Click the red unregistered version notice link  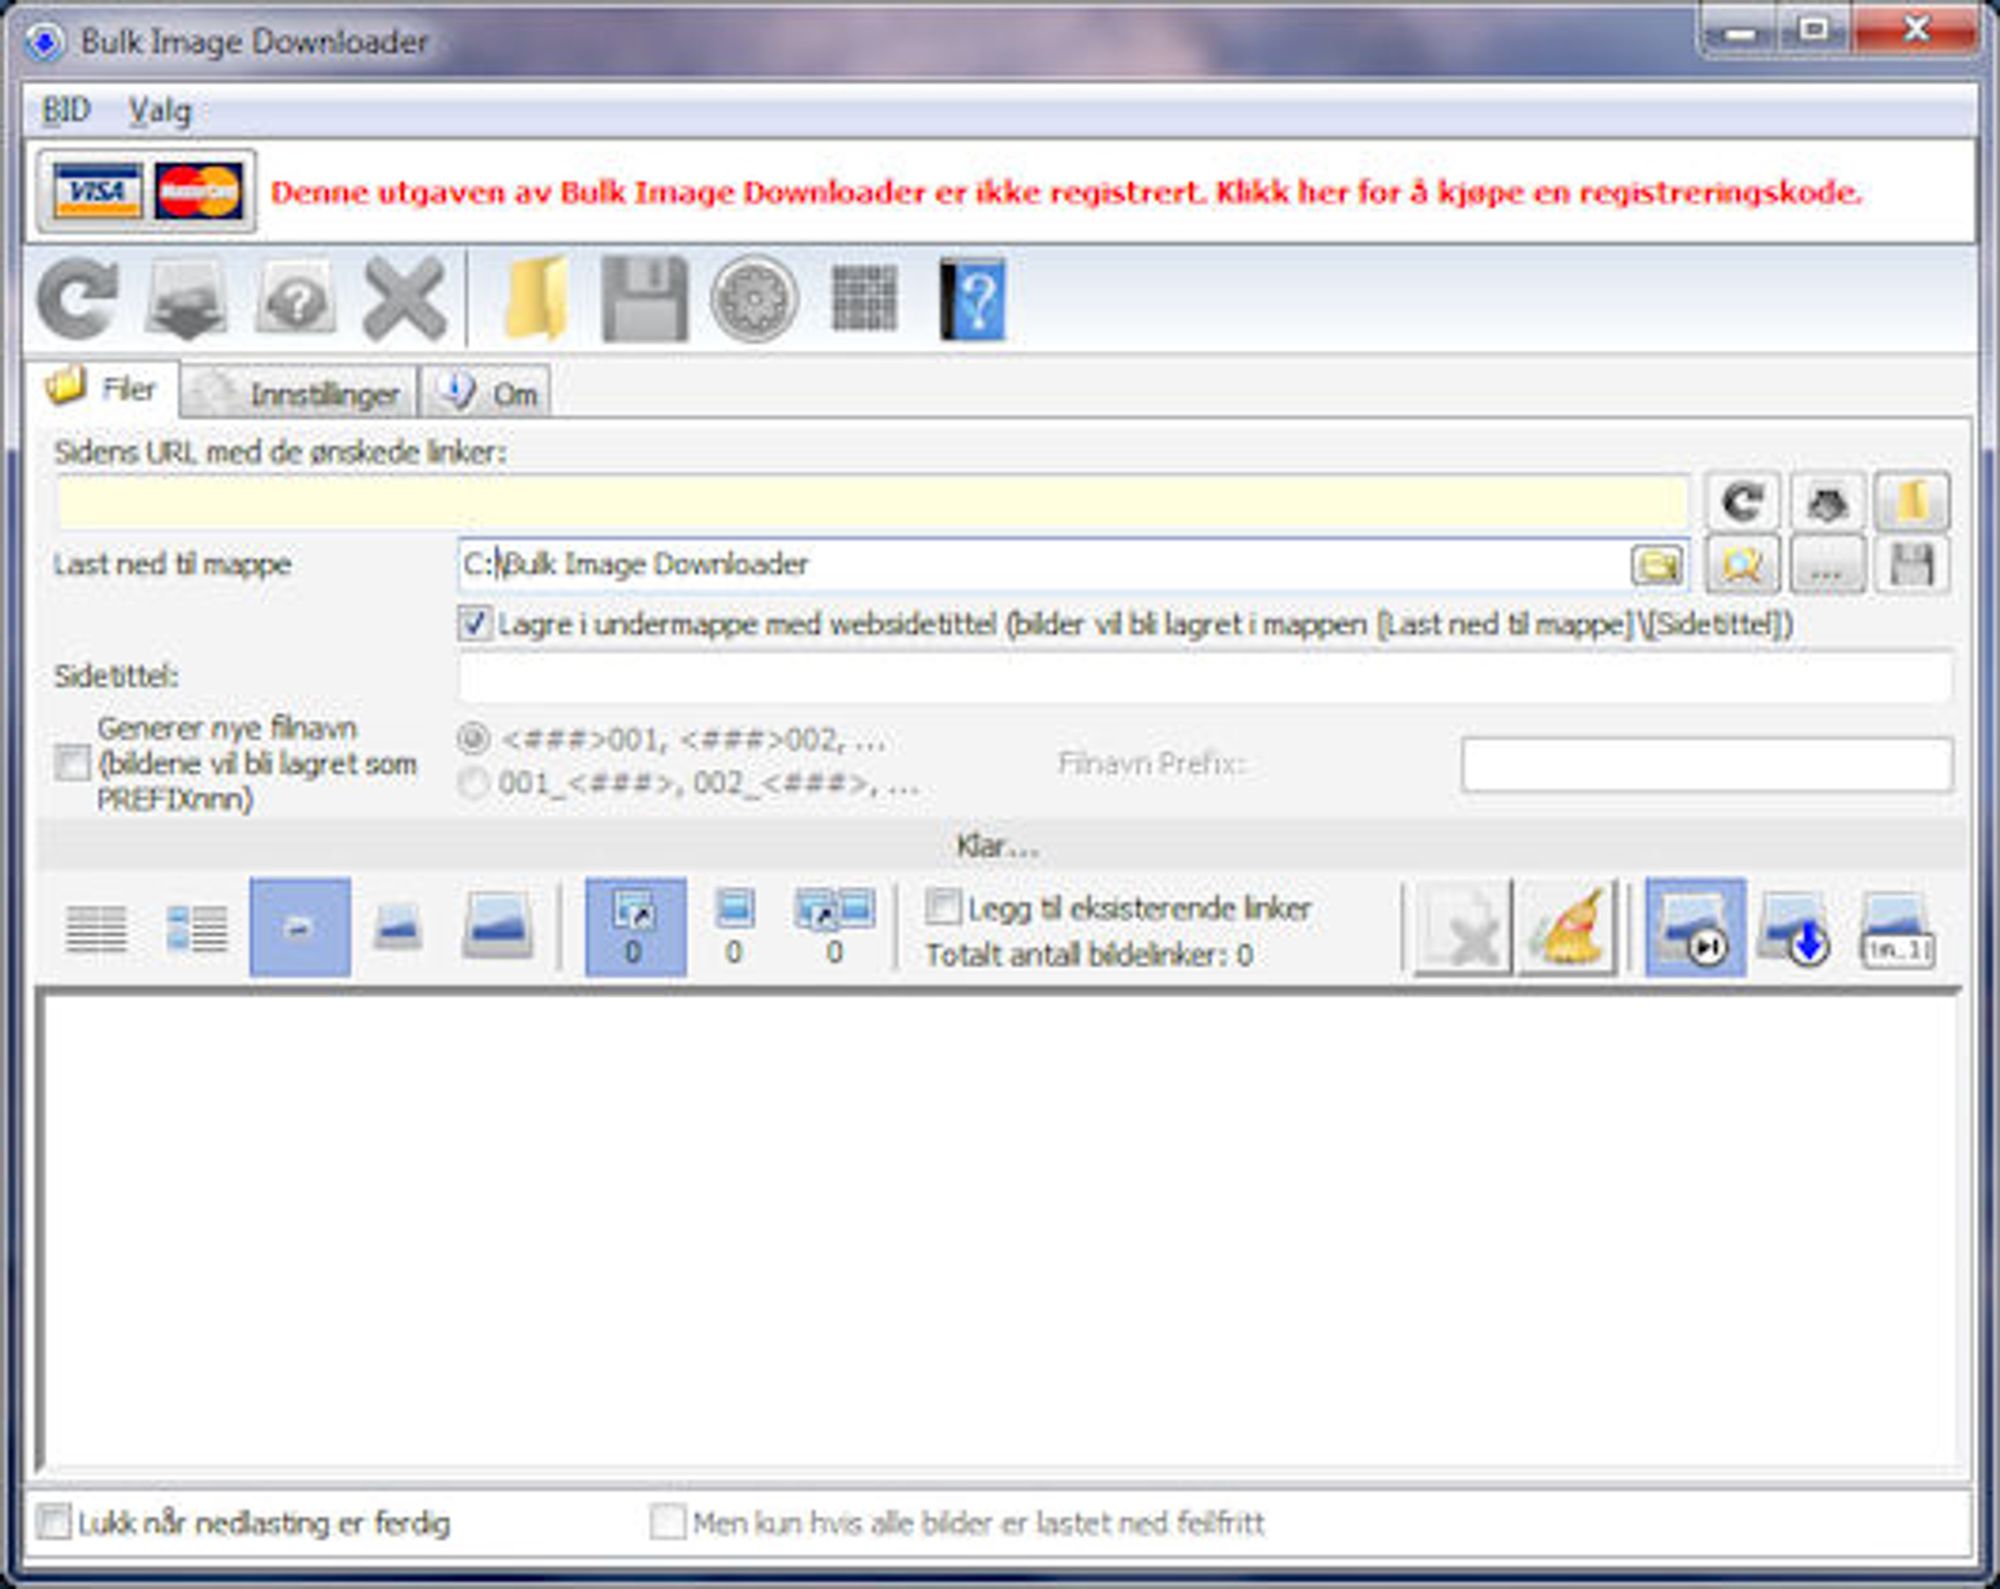pyautogui.click(x=1066, y=192)
